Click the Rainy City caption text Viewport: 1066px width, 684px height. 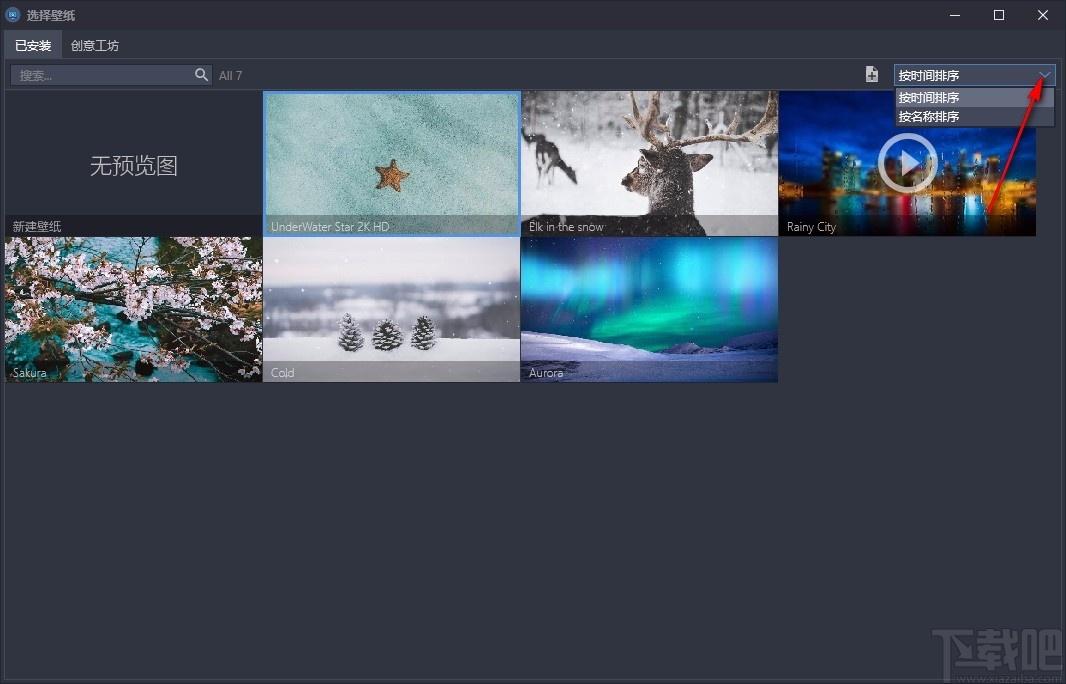click(x=811, y=227)
